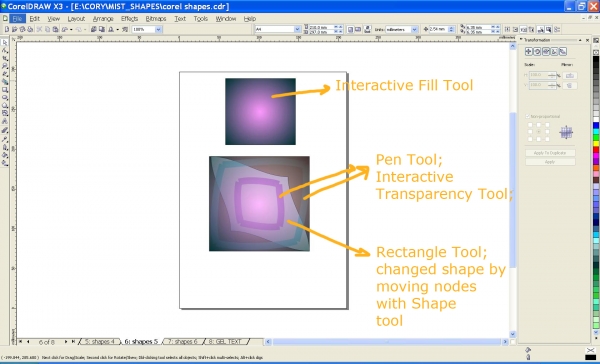The image size is (600, 364).
Task: Open the Zoom levels dropdown
Action: click(158, 29)
